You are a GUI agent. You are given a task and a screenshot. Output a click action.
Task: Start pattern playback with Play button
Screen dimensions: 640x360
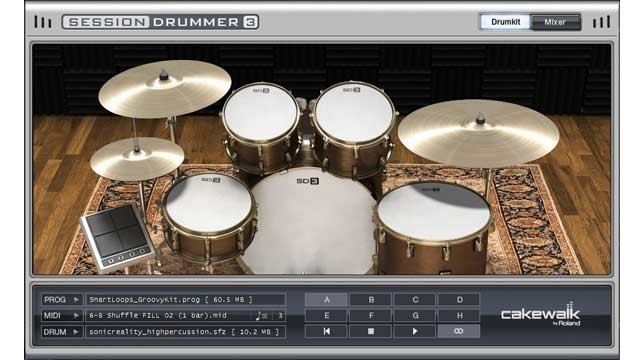tap(415, 331)
